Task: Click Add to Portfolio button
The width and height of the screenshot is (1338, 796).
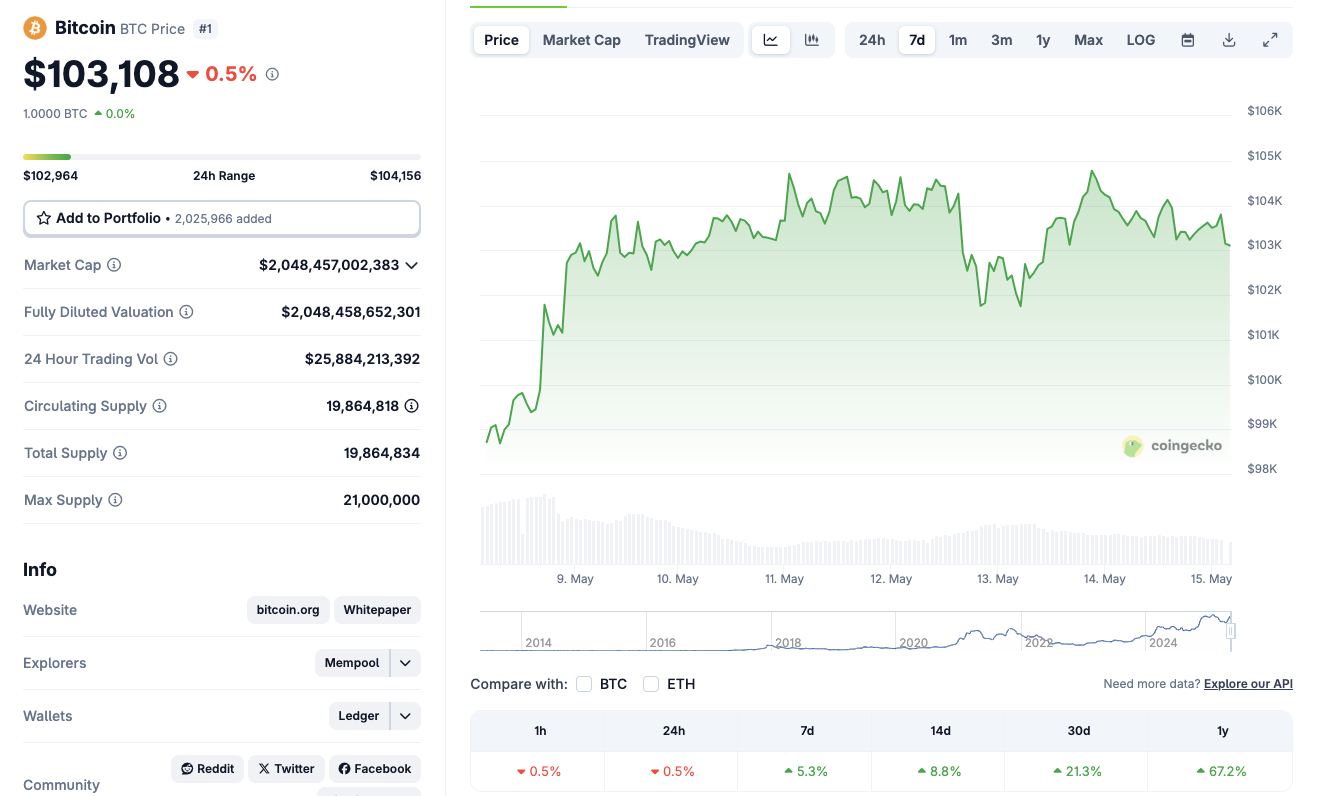Action: pos(222,218)
